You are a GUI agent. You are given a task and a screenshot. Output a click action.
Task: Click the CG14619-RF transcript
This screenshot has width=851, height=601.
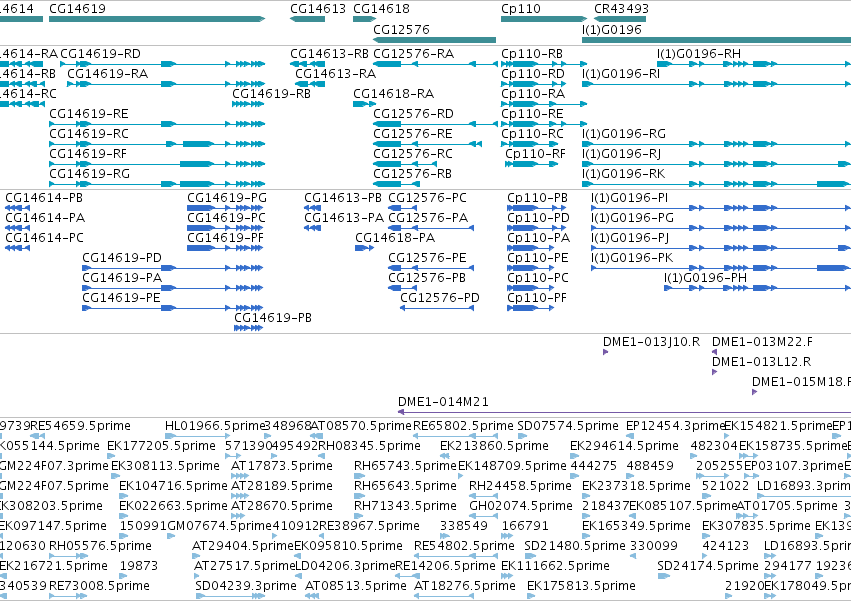[x=157, y=164]
